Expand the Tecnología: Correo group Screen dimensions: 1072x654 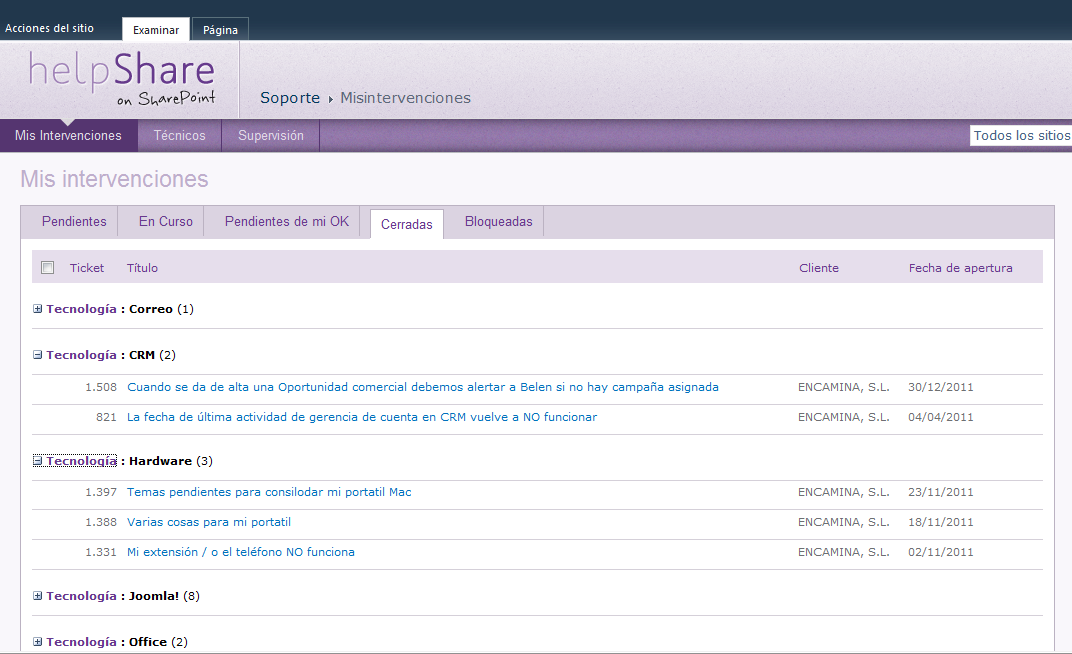tap(37, 309)
